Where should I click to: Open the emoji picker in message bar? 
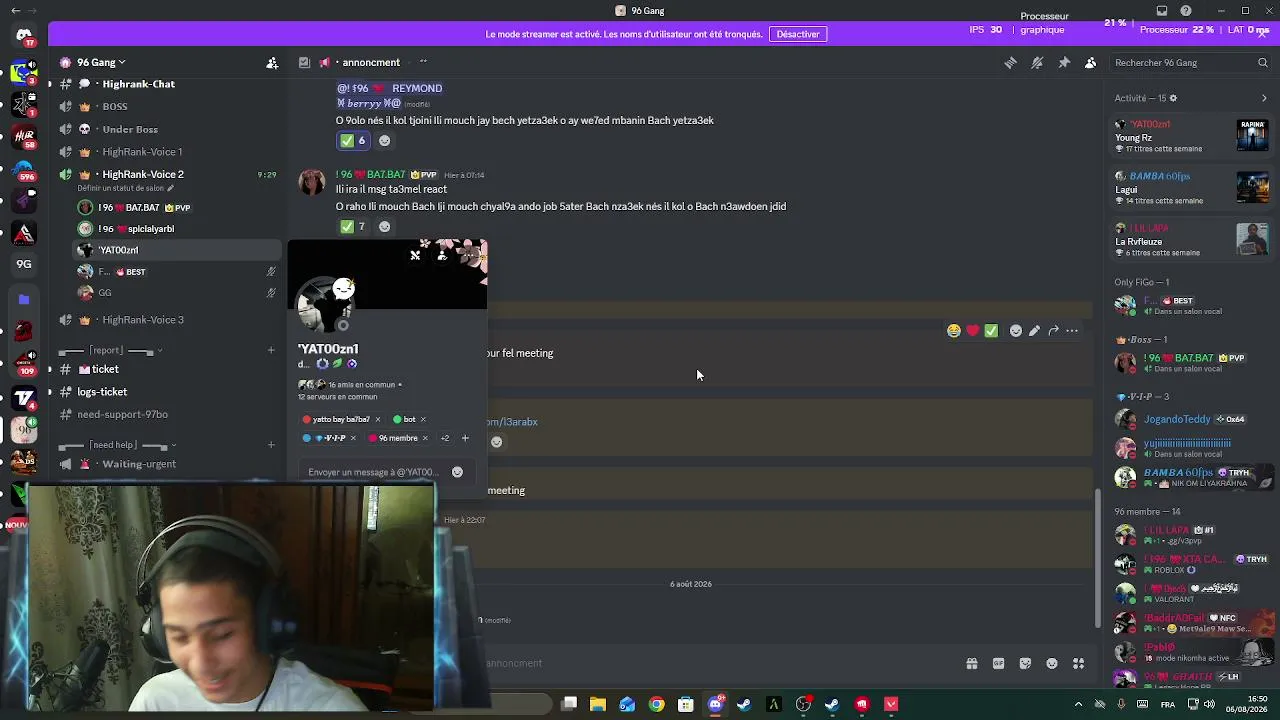tap(1052, 663)
